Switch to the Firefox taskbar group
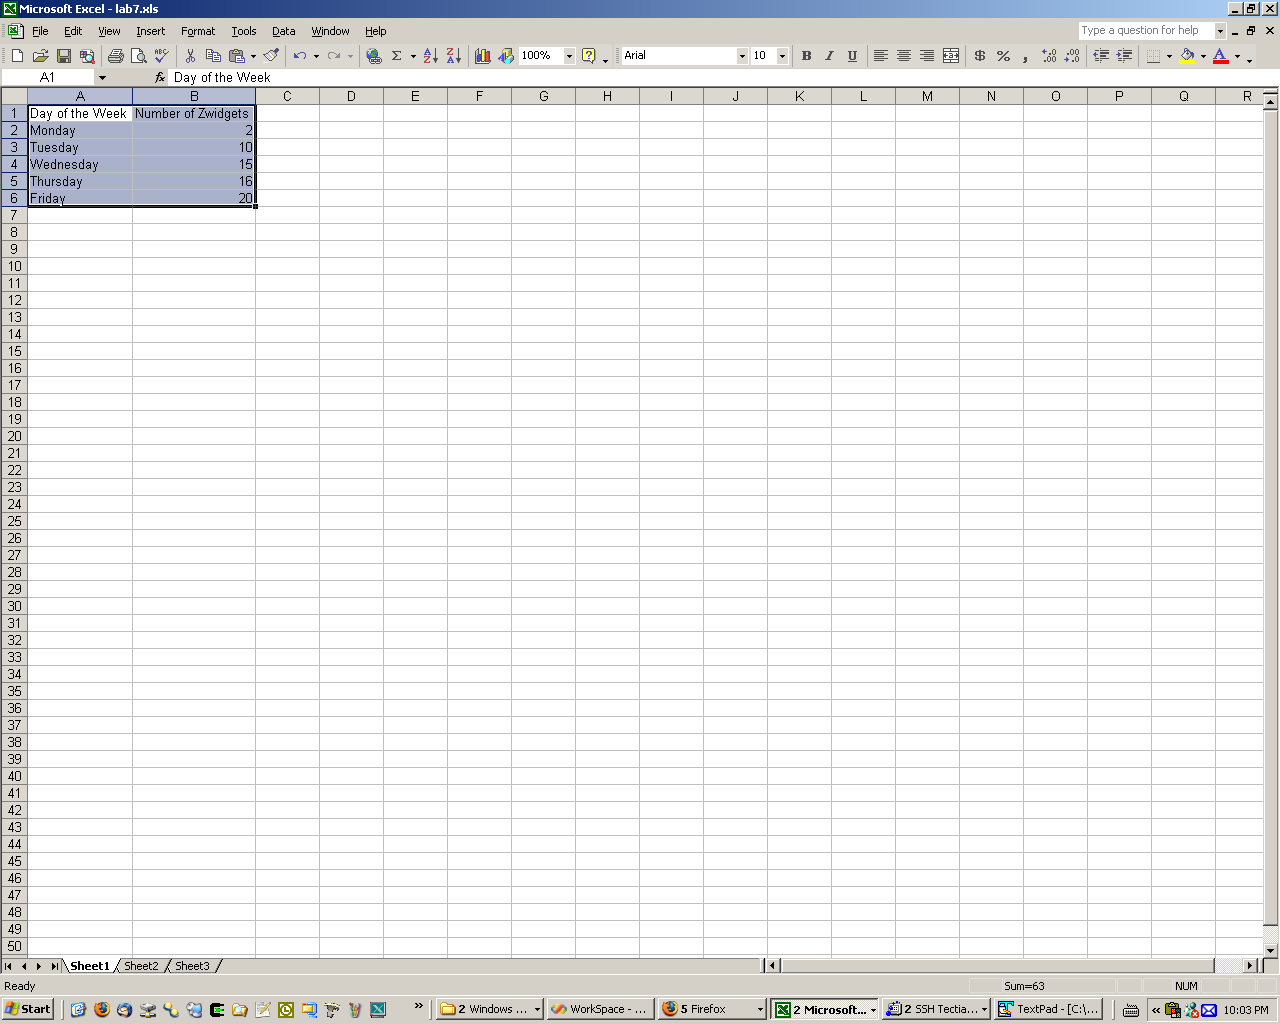 coord(712,1009)
